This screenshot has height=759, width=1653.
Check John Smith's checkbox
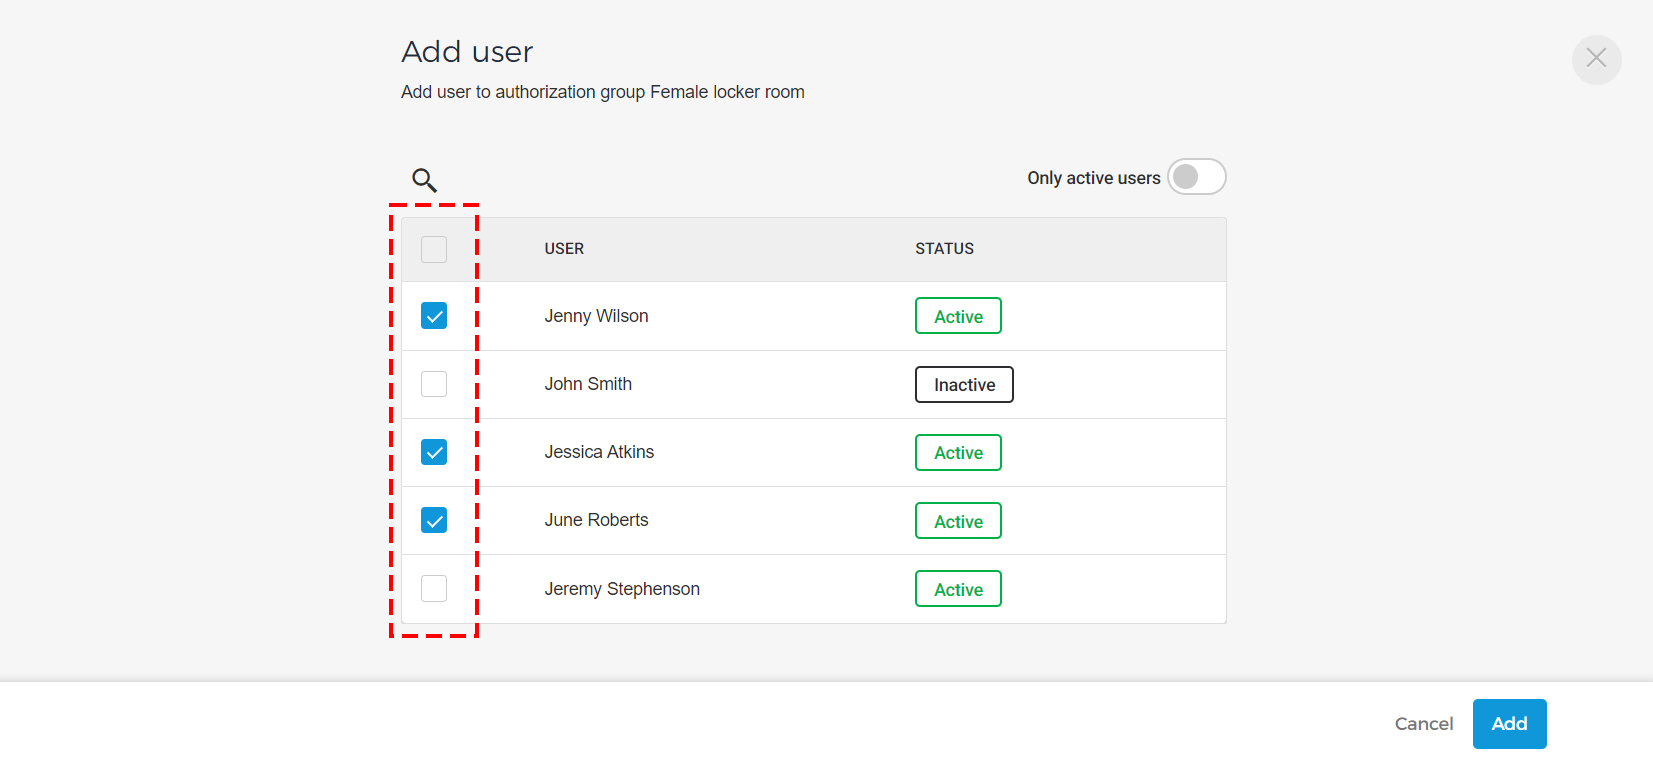434,384
